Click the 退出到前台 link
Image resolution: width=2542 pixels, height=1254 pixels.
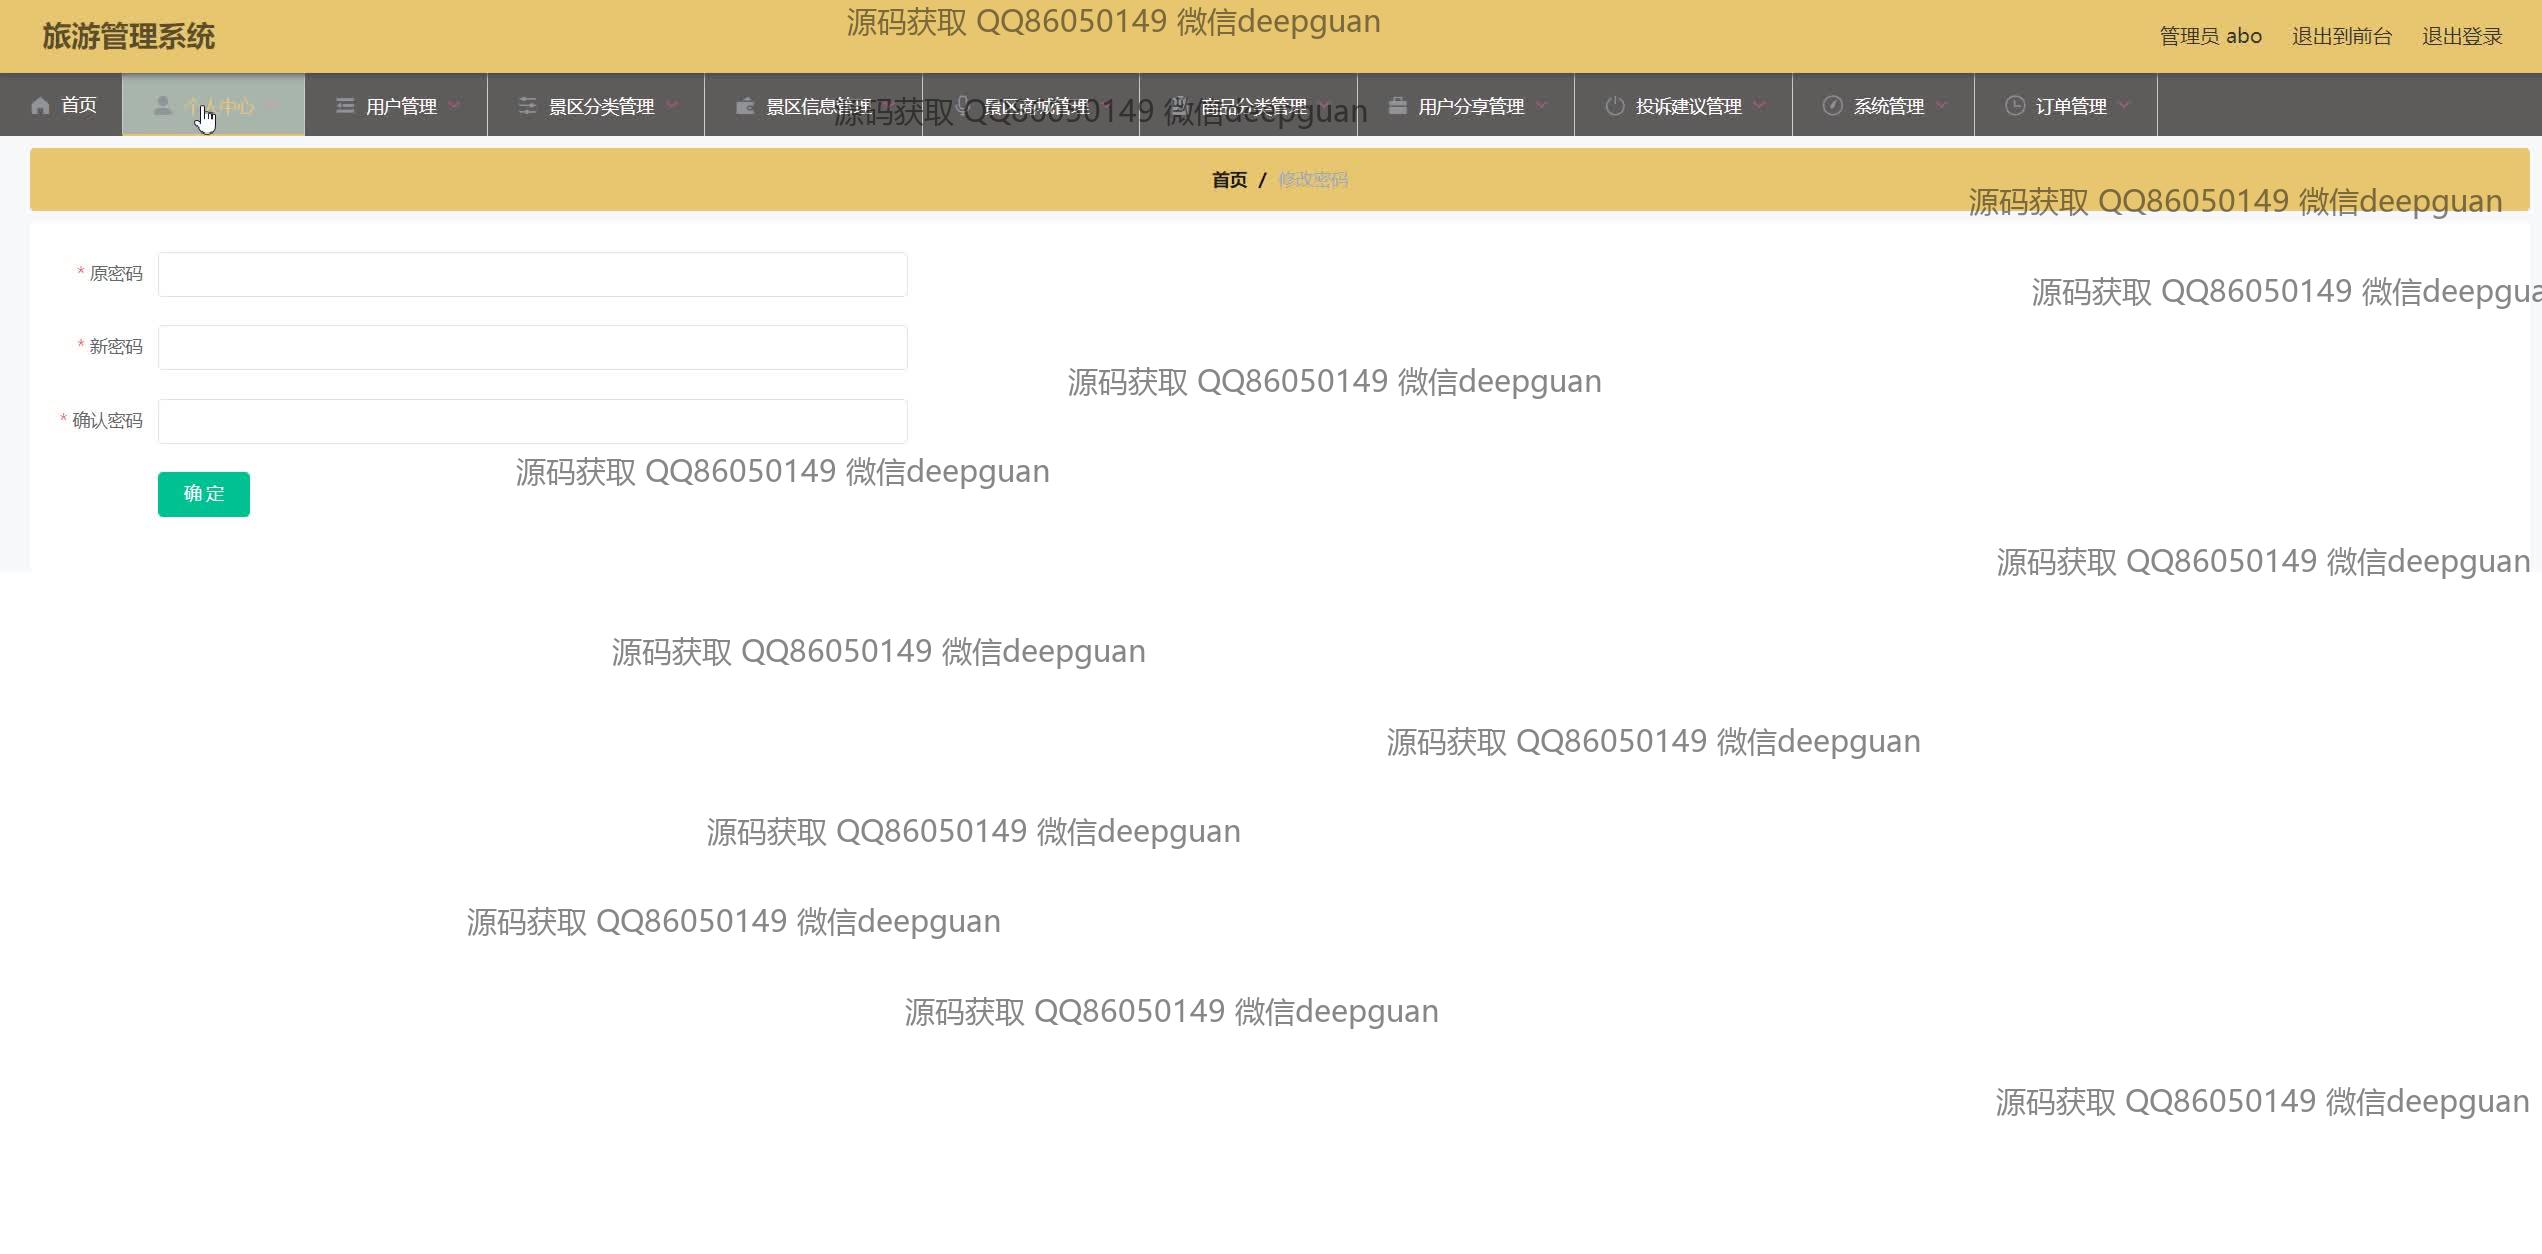click(x=2341, y=37)
